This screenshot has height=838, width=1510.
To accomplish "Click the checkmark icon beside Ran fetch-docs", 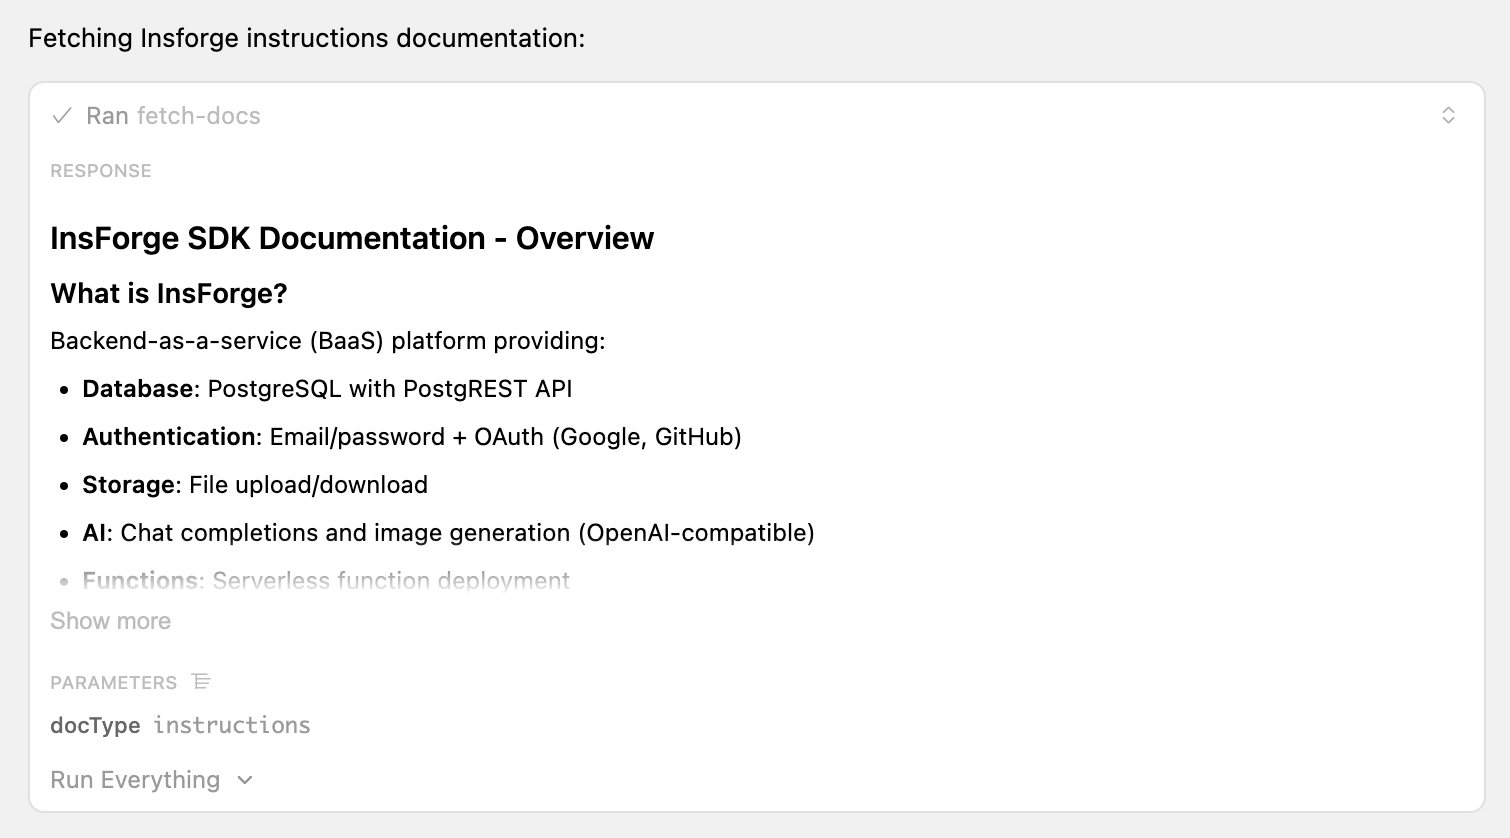I will [x=62, y=116].
